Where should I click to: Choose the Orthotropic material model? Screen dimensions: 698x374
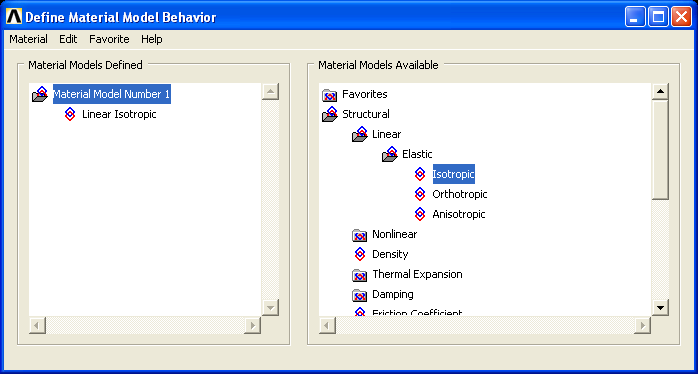[x=460, y=194]
